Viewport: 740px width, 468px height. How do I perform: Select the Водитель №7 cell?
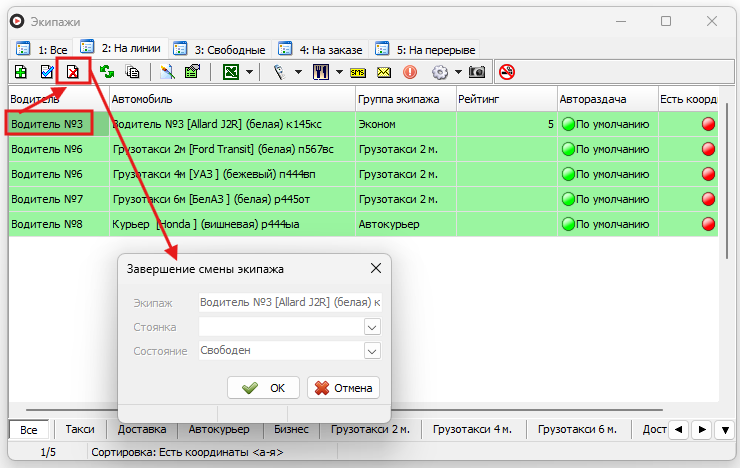(x=59, y=199)
